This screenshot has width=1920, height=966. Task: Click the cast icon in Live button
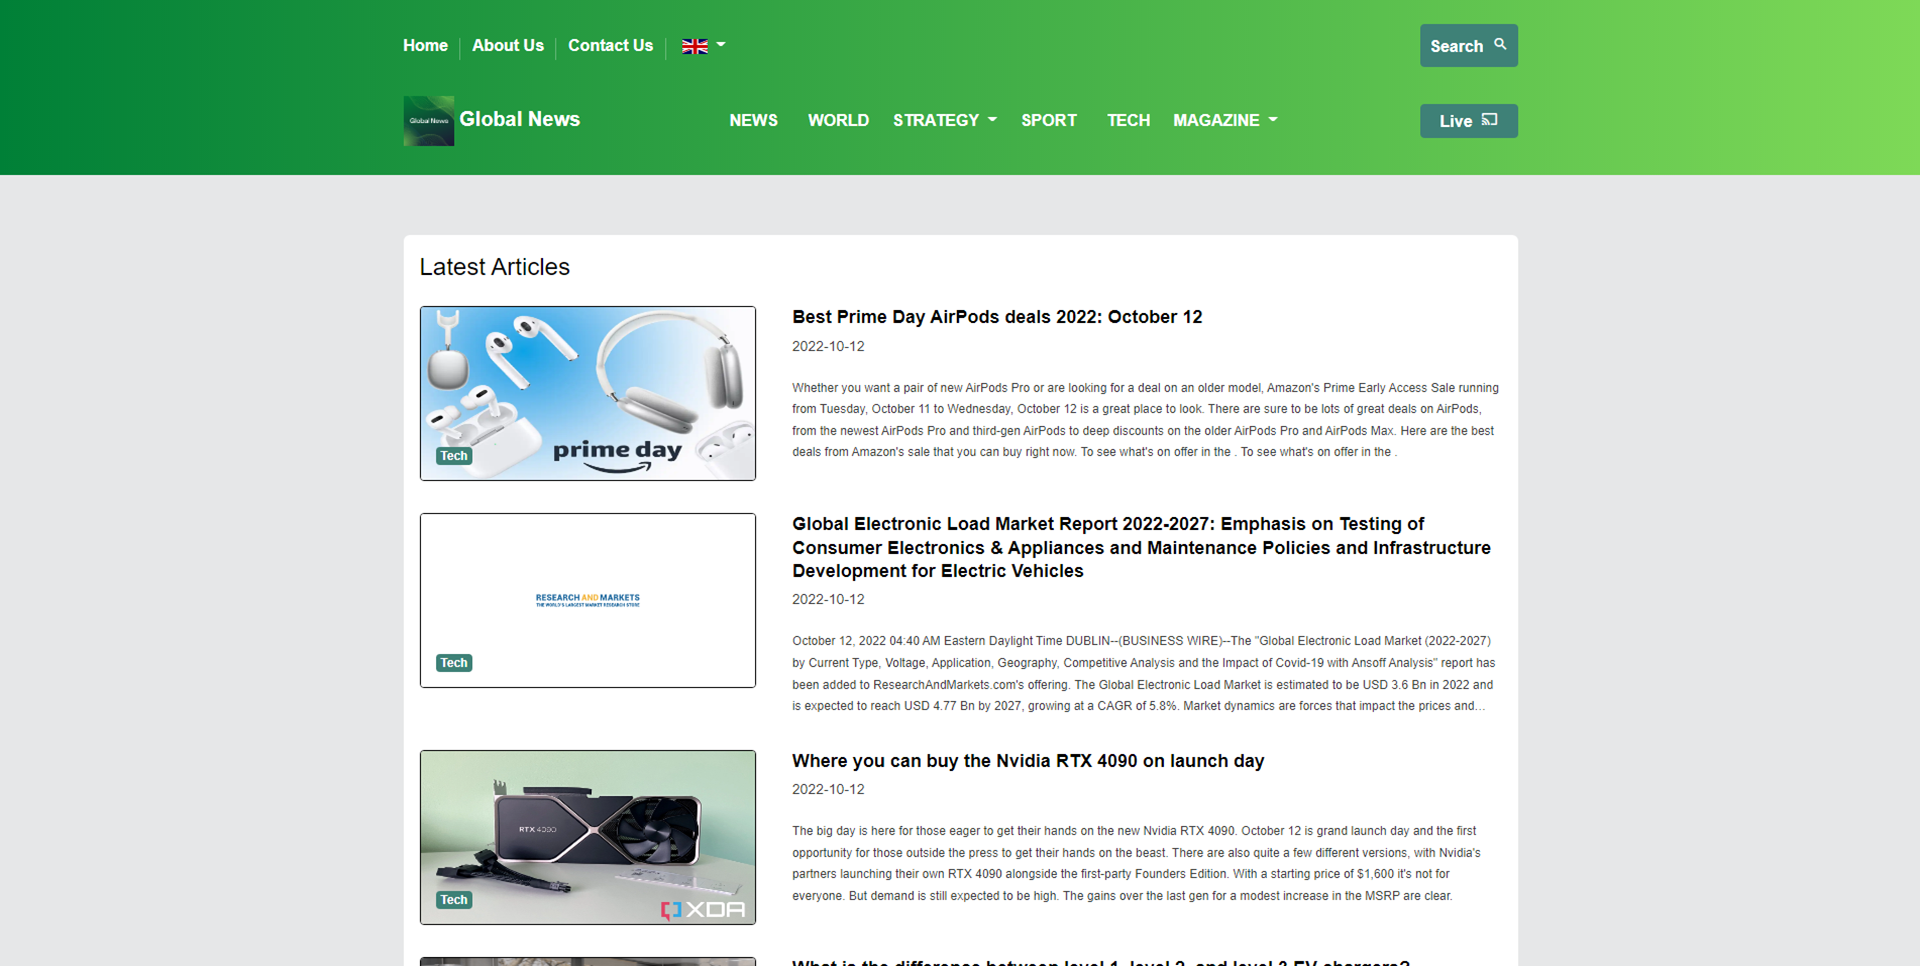tap(1489, 120)
